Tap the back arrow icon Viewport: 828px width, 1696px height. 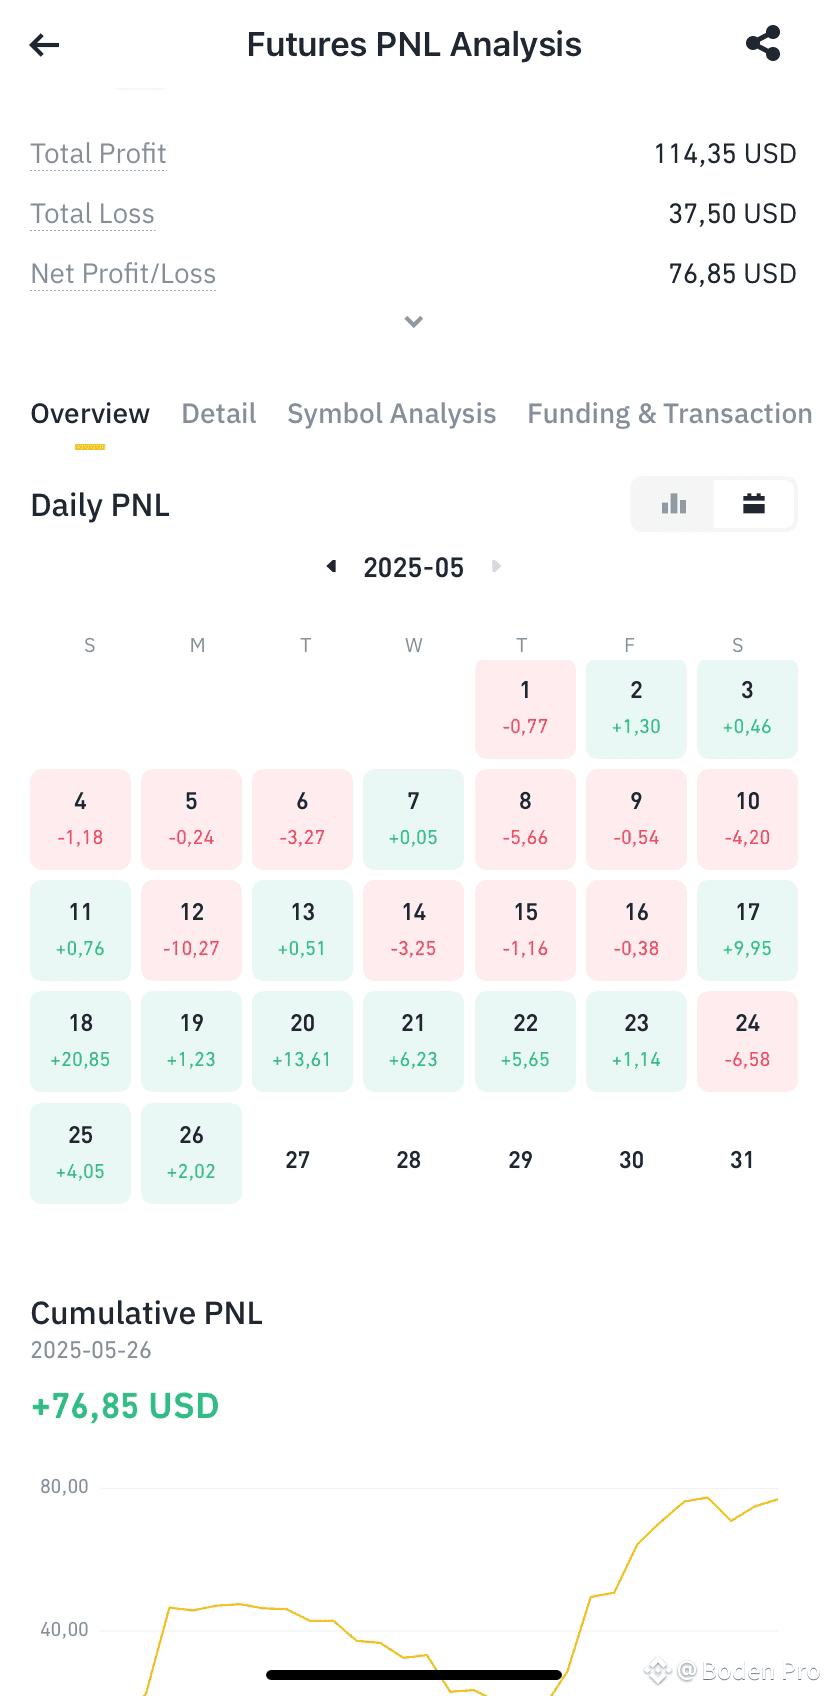pyautogui.click(x=45, y=44)
